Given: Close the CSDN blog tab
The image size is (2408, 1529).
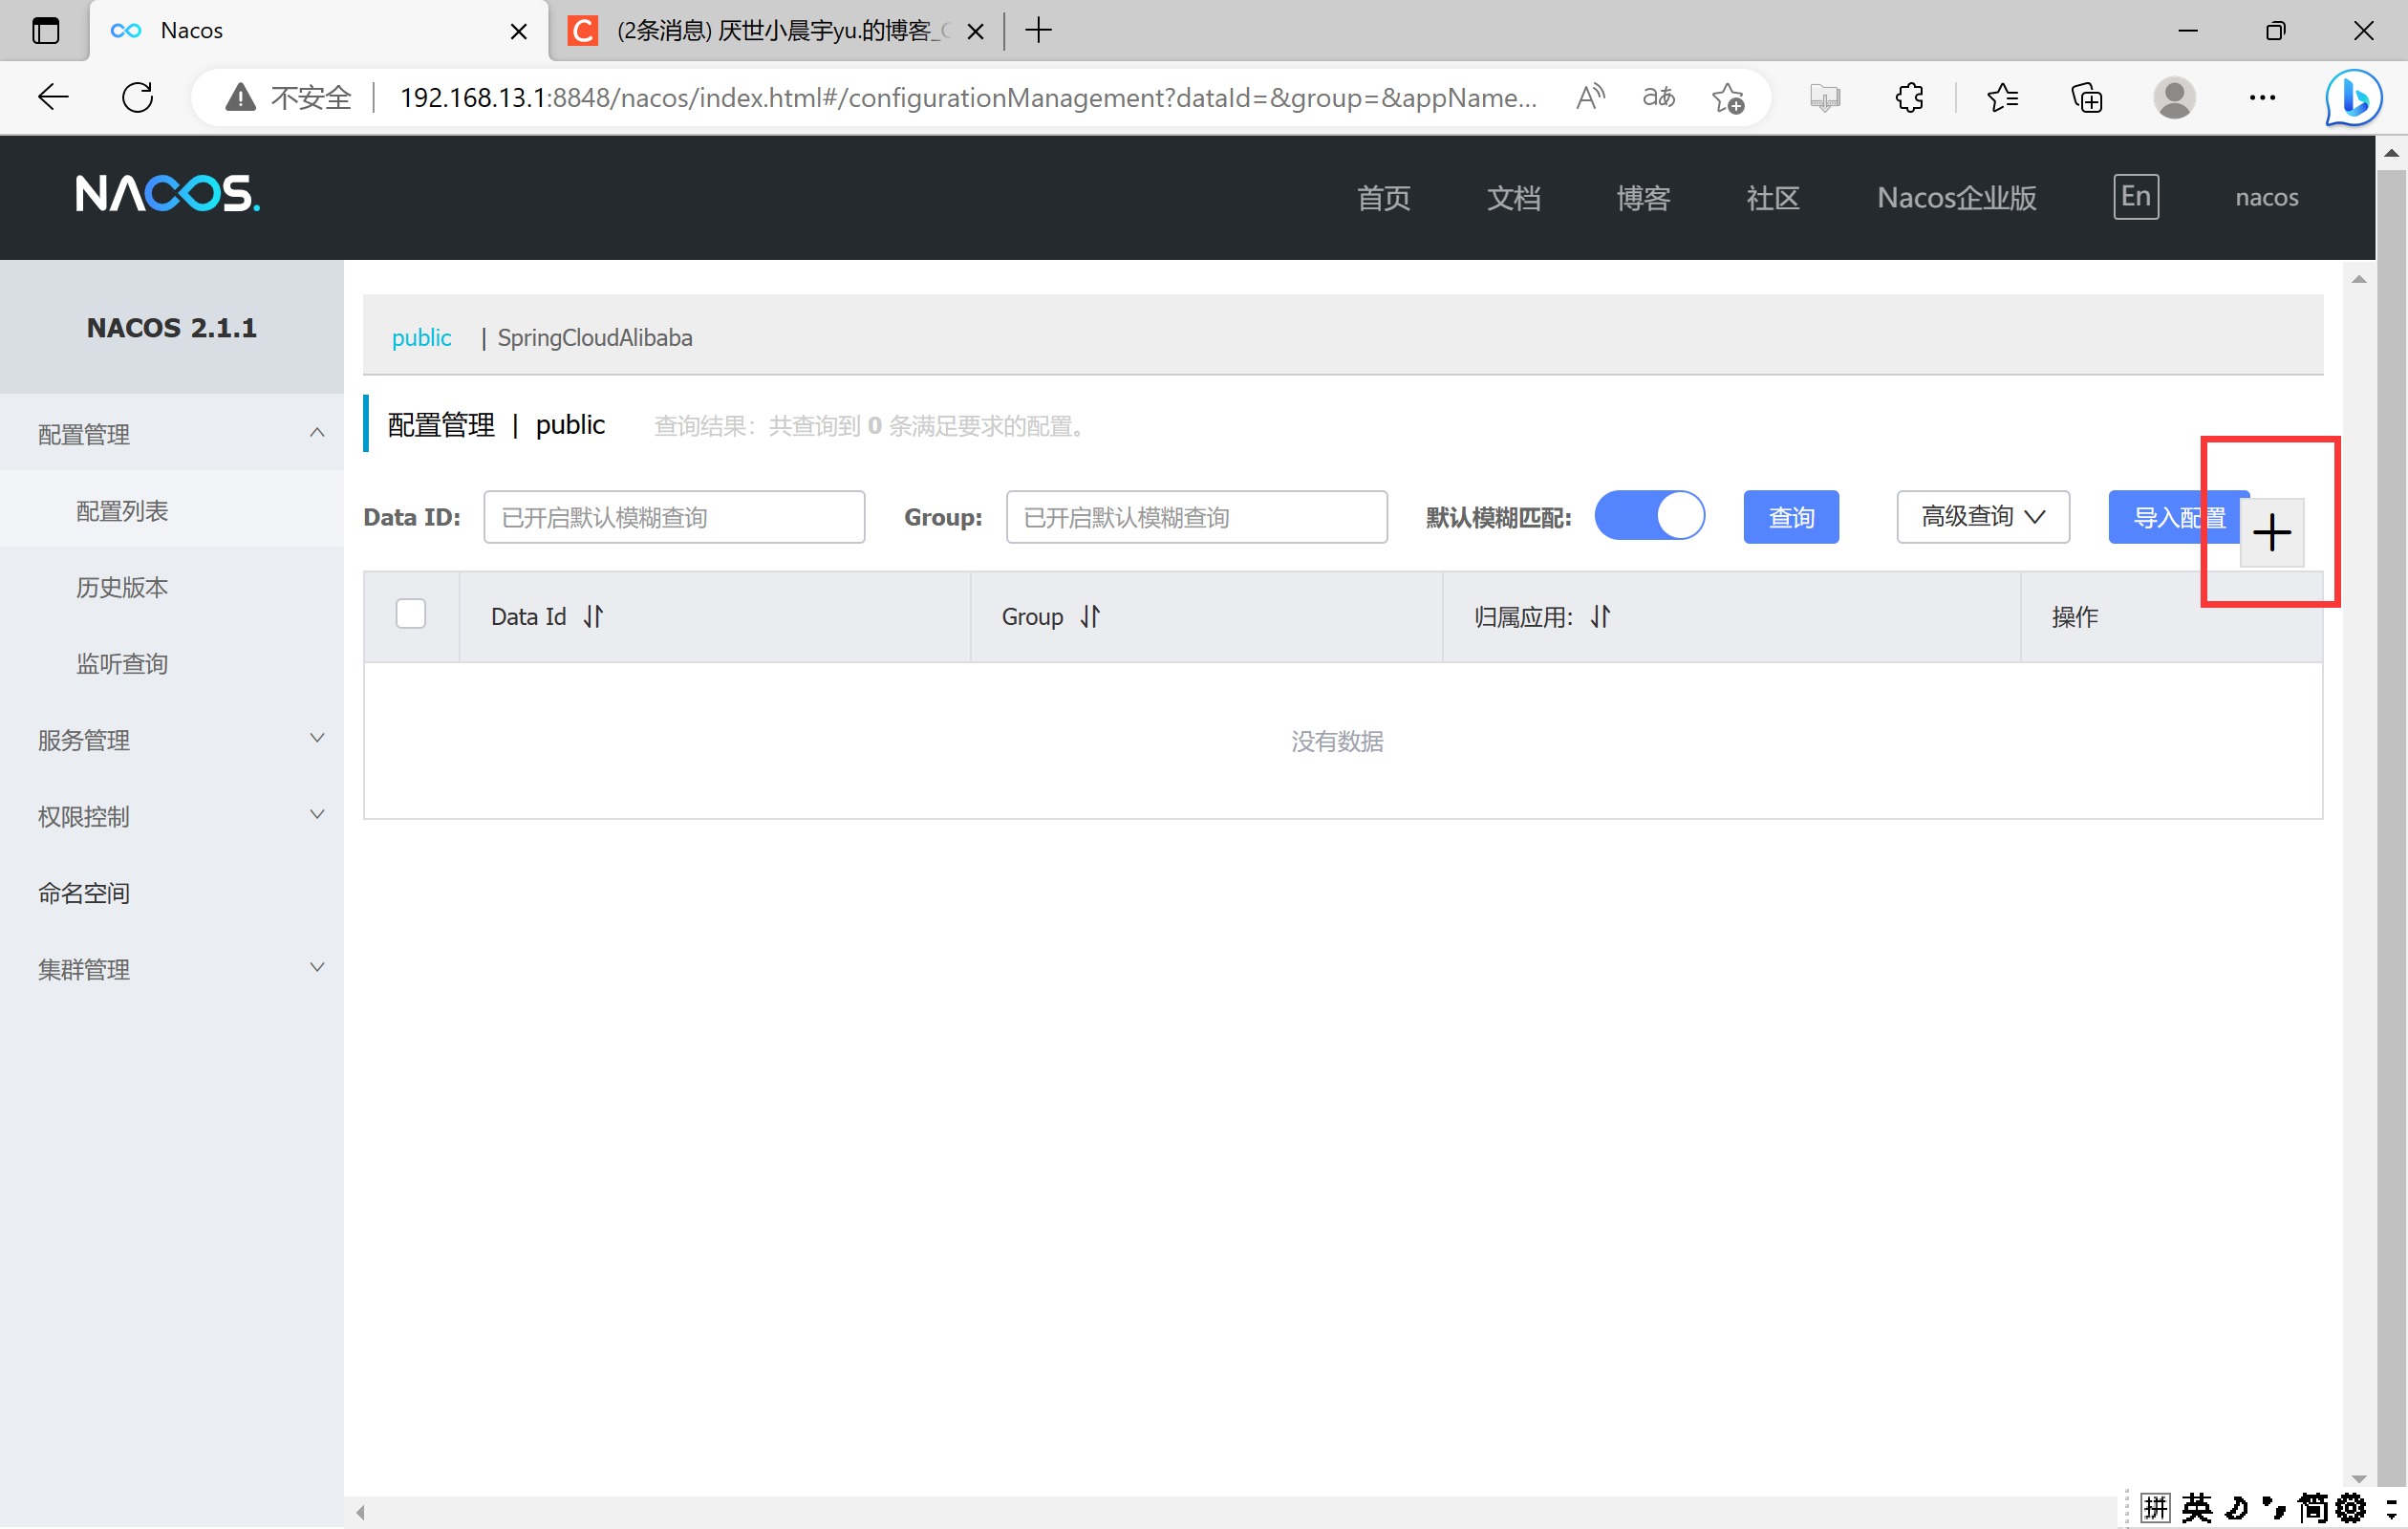Looking at the screenshot, I should point(976,31).
